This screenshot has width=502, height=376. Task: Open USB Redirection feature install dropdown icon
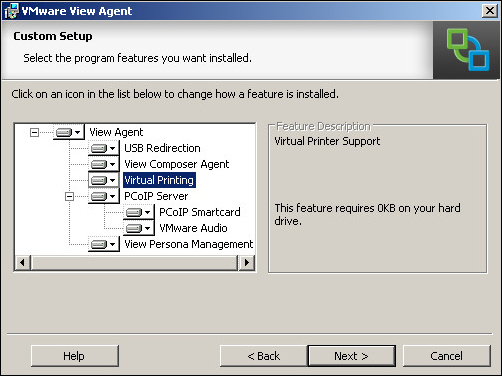coord(104,148)
